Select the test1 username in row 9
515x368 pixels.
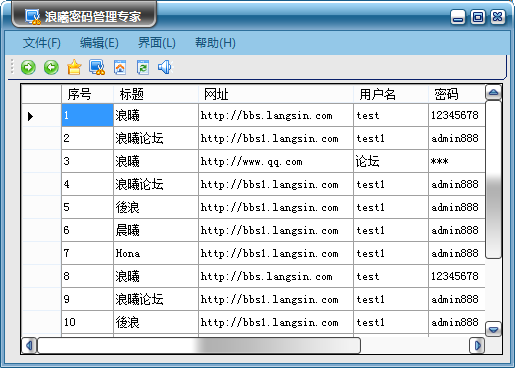pyautogui.click(x=391, y=299)
